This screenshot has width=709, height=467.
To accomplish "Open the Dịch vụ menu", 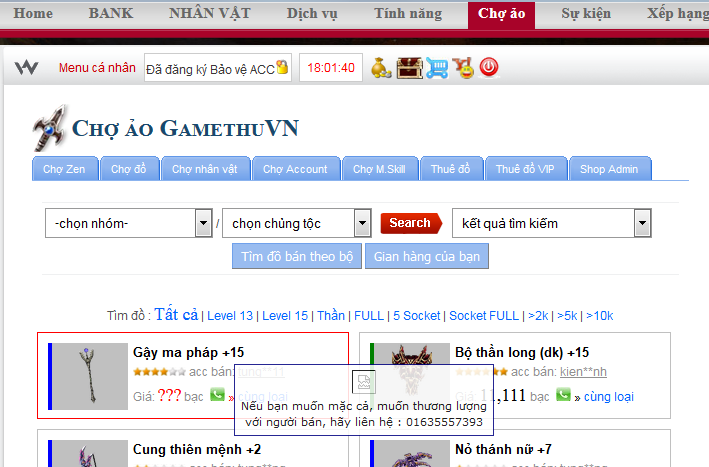I will (312, 14).
